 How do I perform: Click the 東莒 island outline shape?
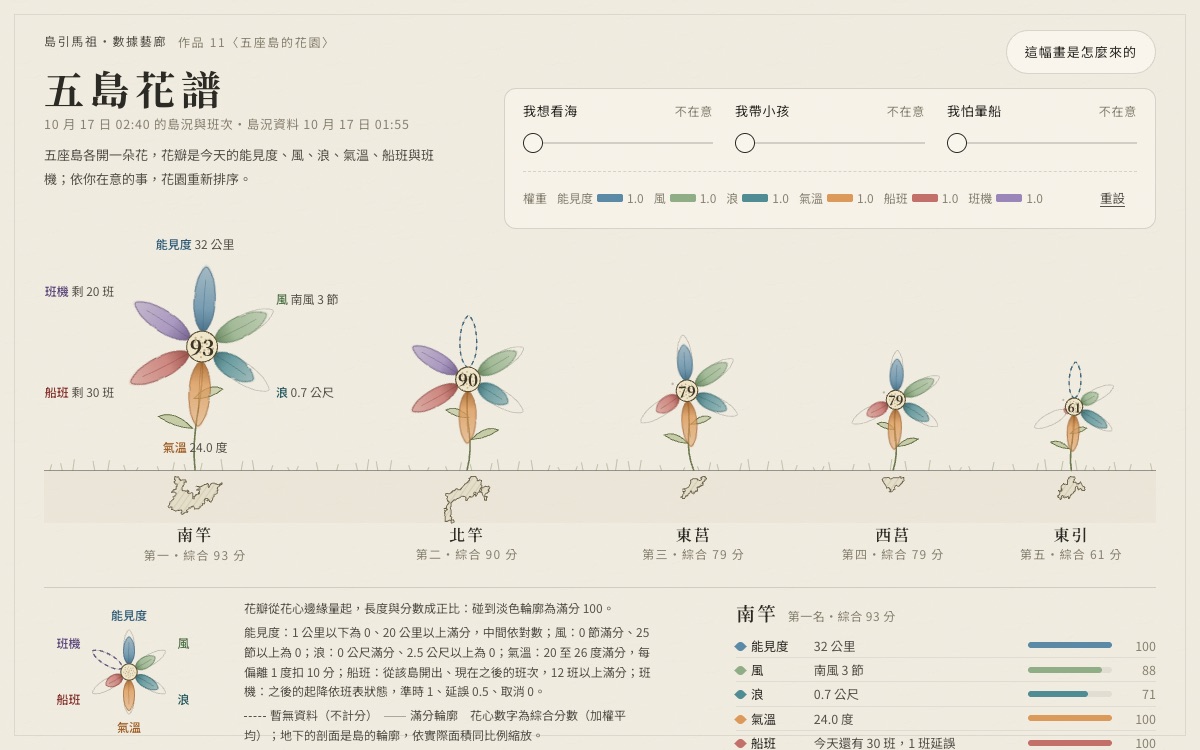coord(694,487)
